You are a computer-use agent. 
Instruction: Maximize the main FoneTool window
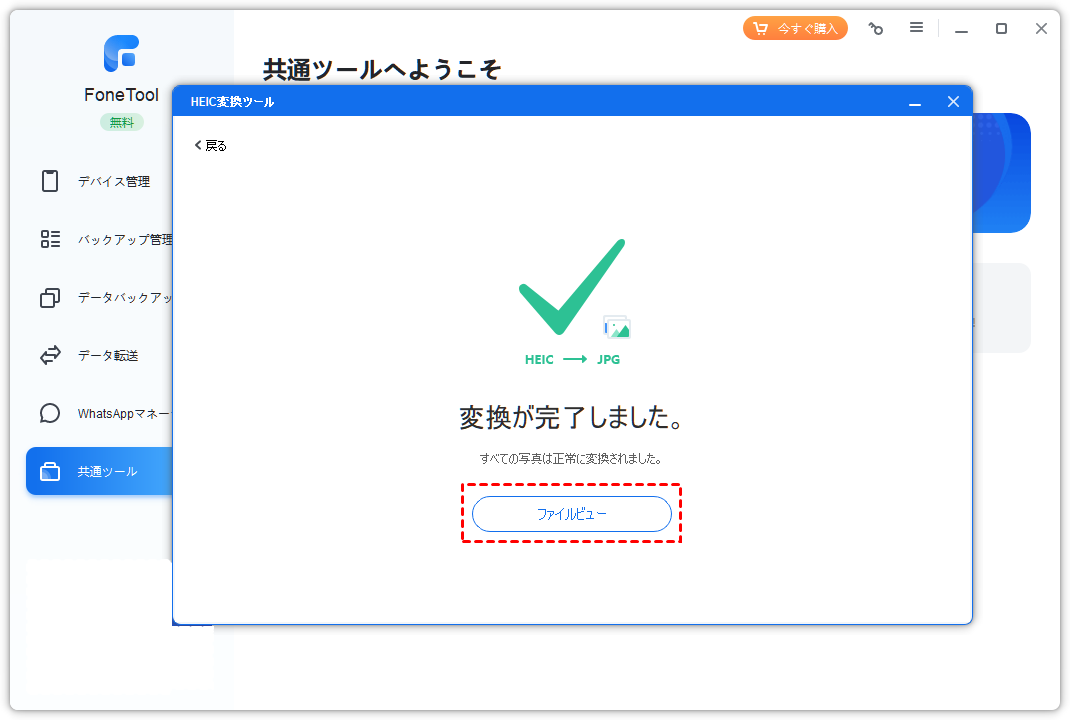pos(1001,29)
